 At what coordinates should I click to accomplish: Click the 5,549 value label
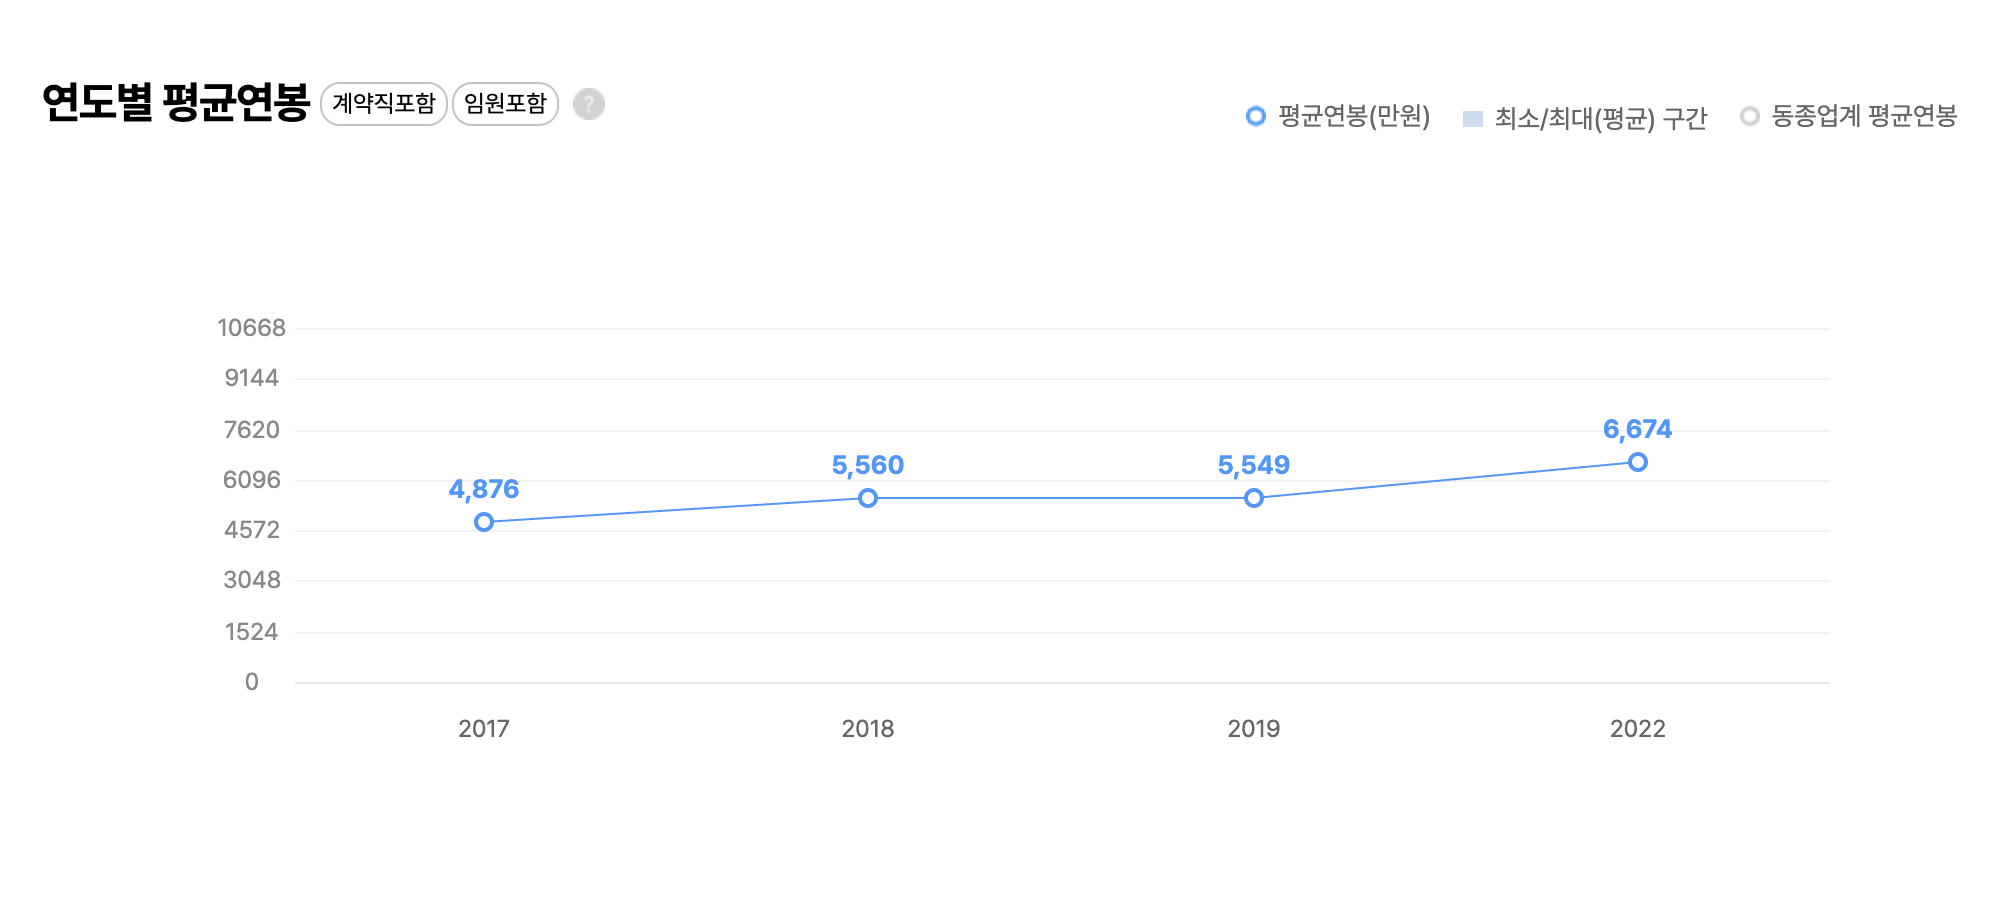click(x=1254, y=465)
